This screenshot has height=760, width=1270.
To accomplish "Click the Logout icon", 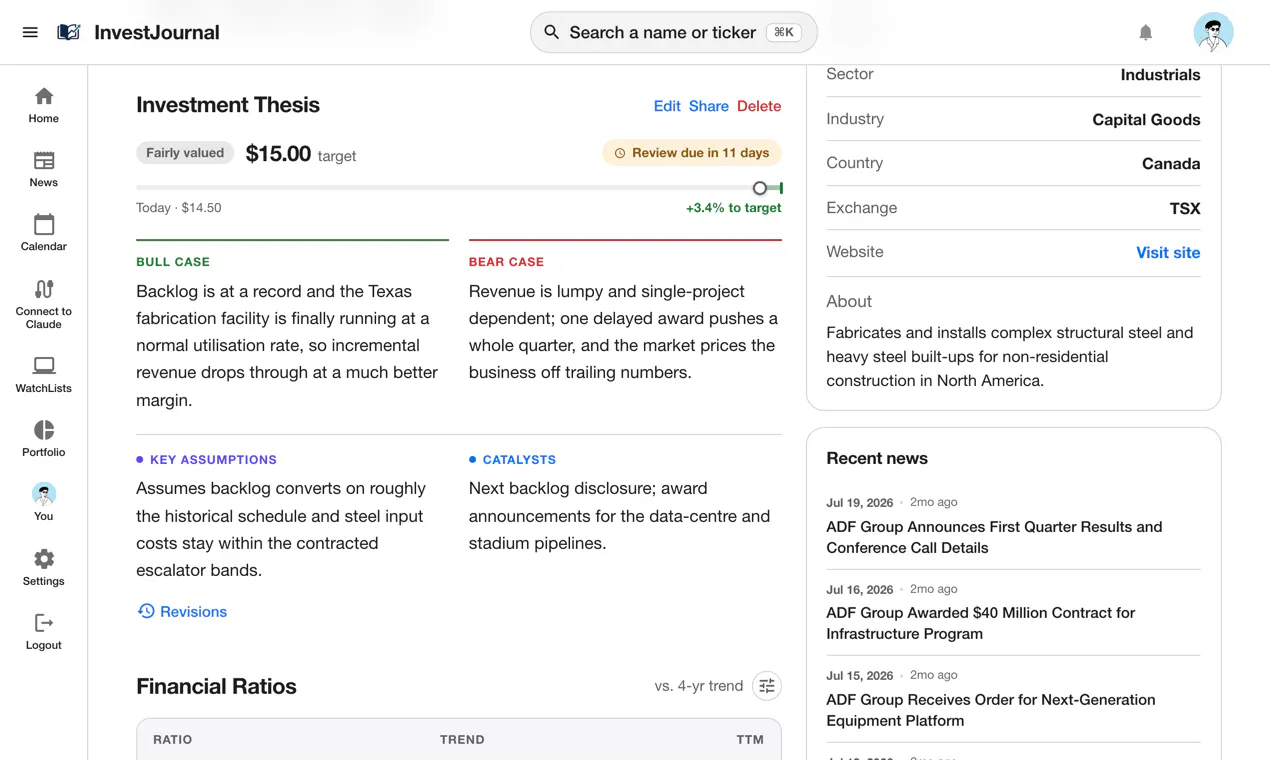I will (x=44, y=623).
